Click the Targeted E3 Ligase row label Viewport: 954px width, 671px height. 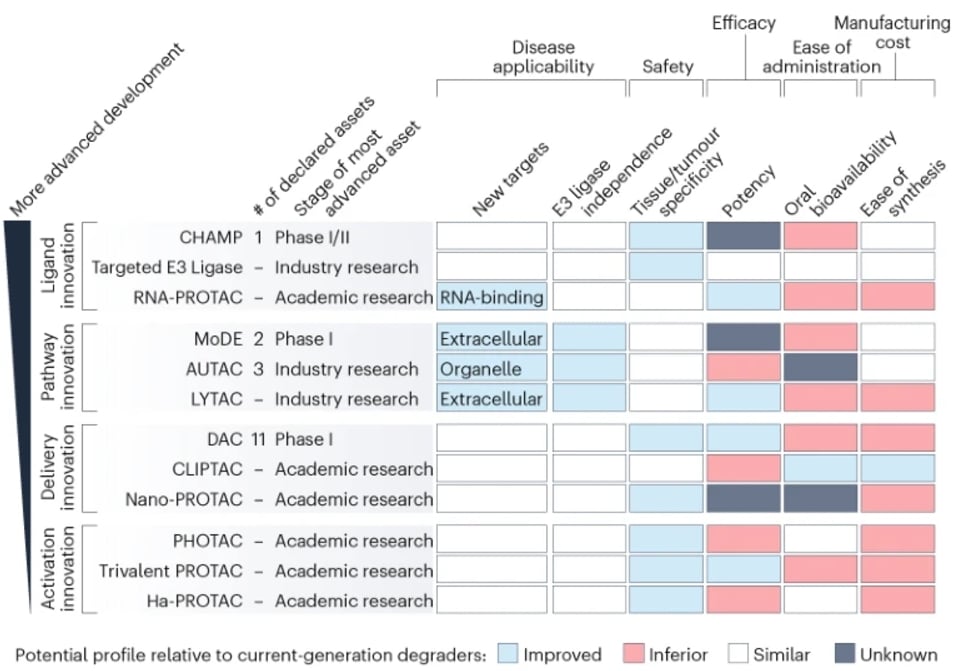click(167, 267)
